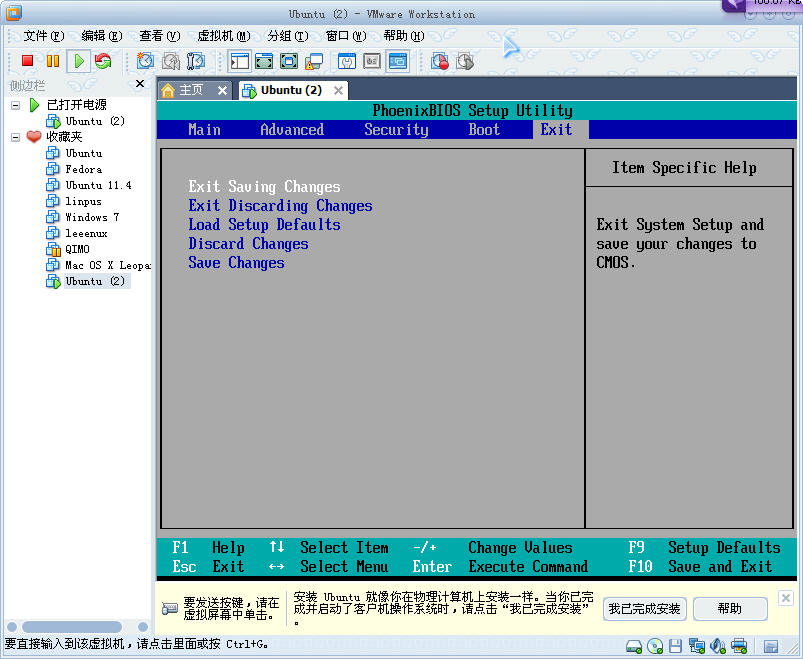Viewport: 803px width, 659px height.
Task: Click the hard disk status bar icon
Action: (633, 646)
